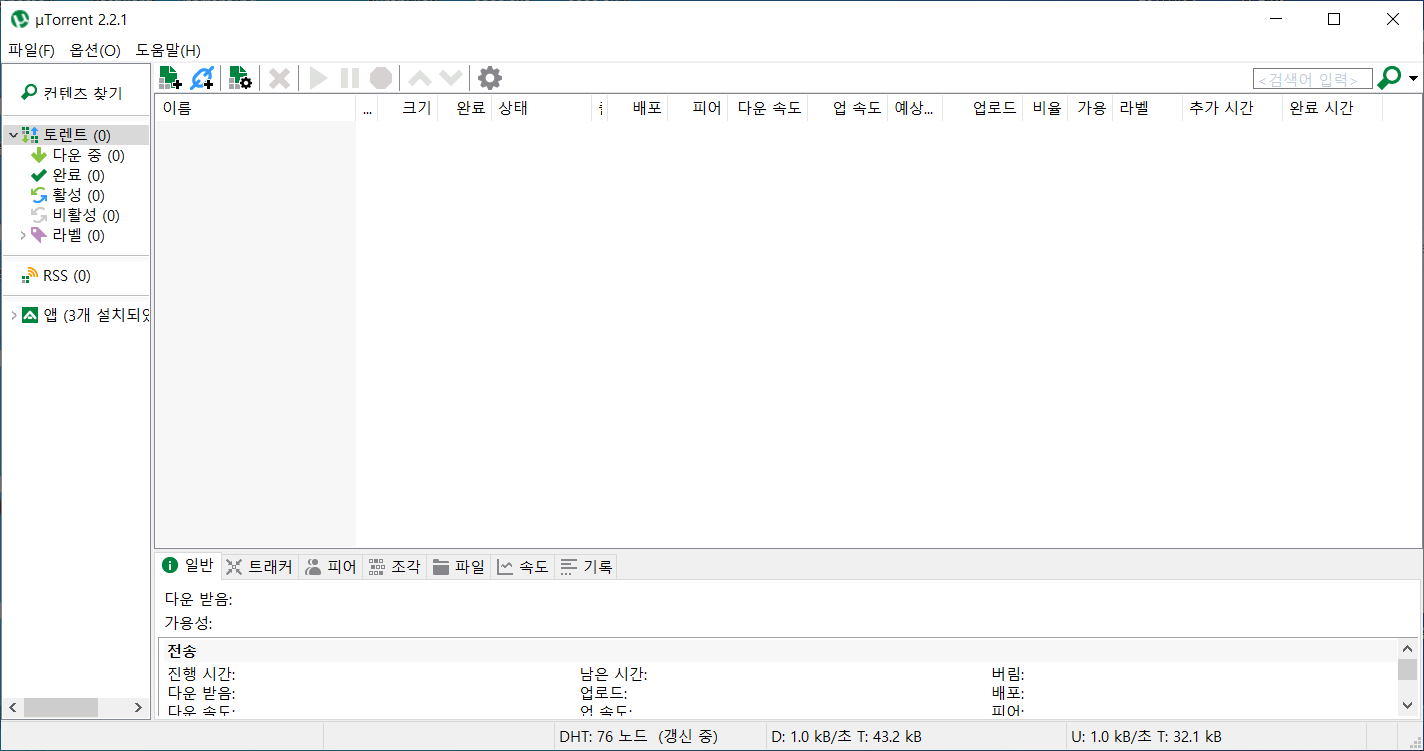The width and height of the screenshot is (1424, 751).
Task: Sort by the 업로드 column header
Action: point(983,108)
